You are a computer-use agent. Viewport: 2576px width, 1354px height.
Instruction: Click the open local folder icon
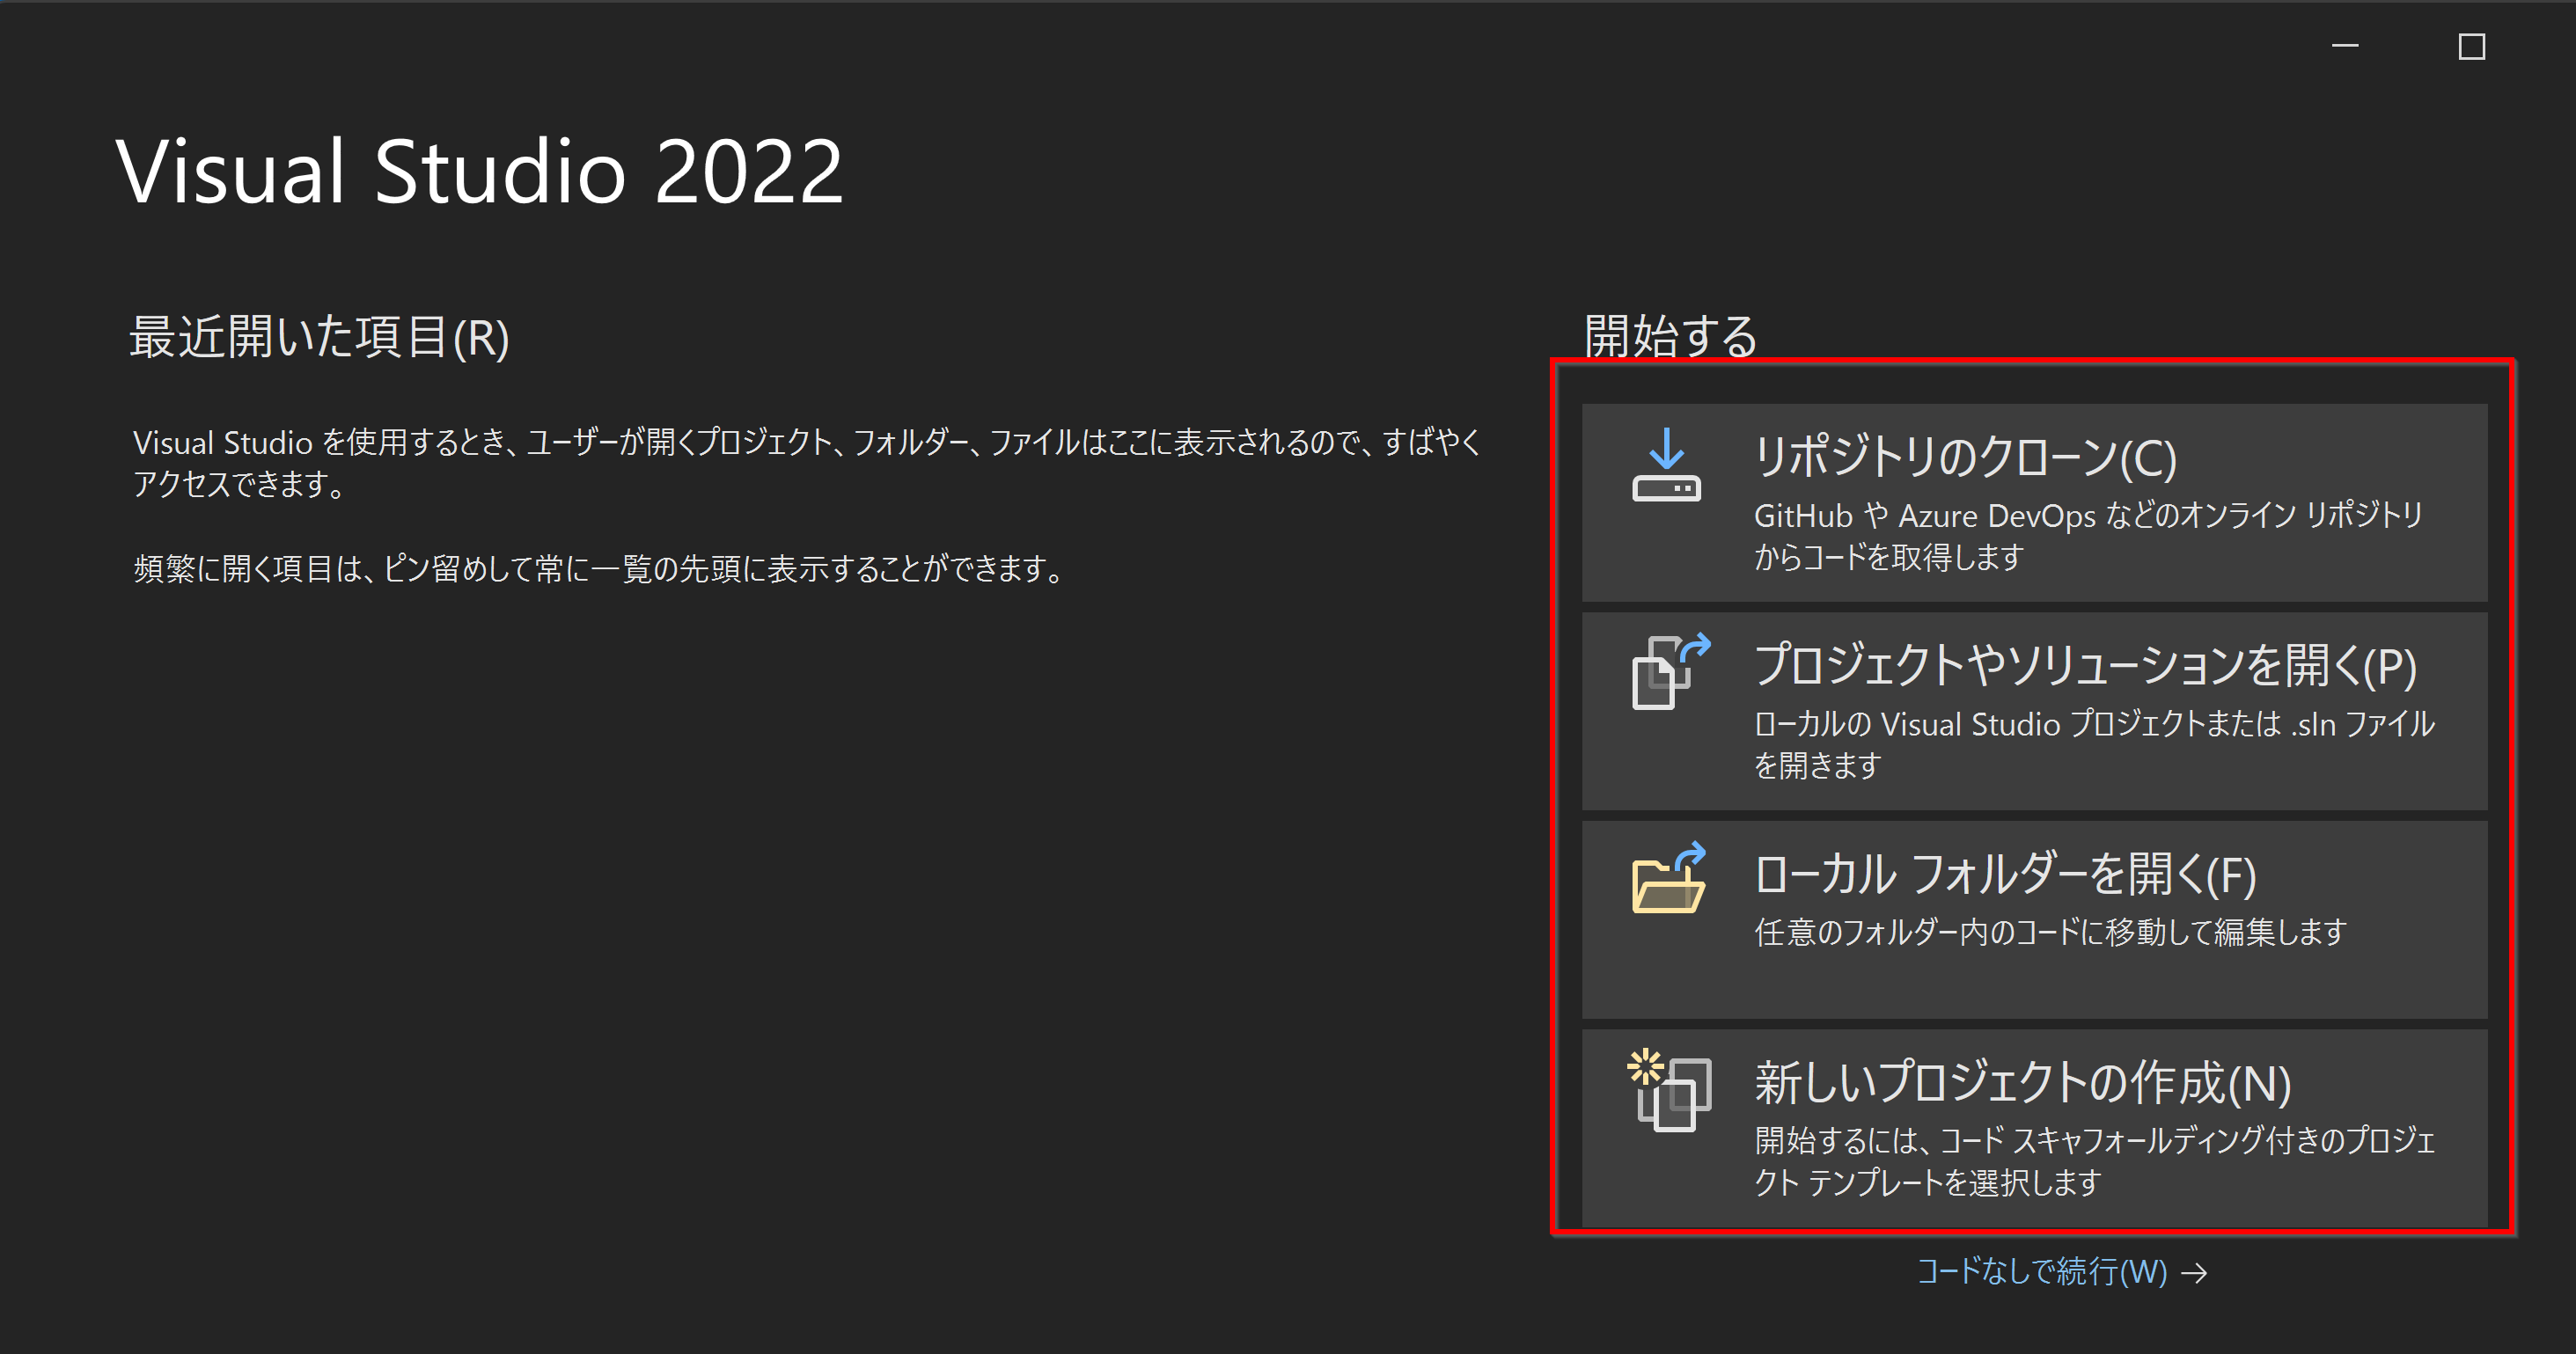[1668, 878]
